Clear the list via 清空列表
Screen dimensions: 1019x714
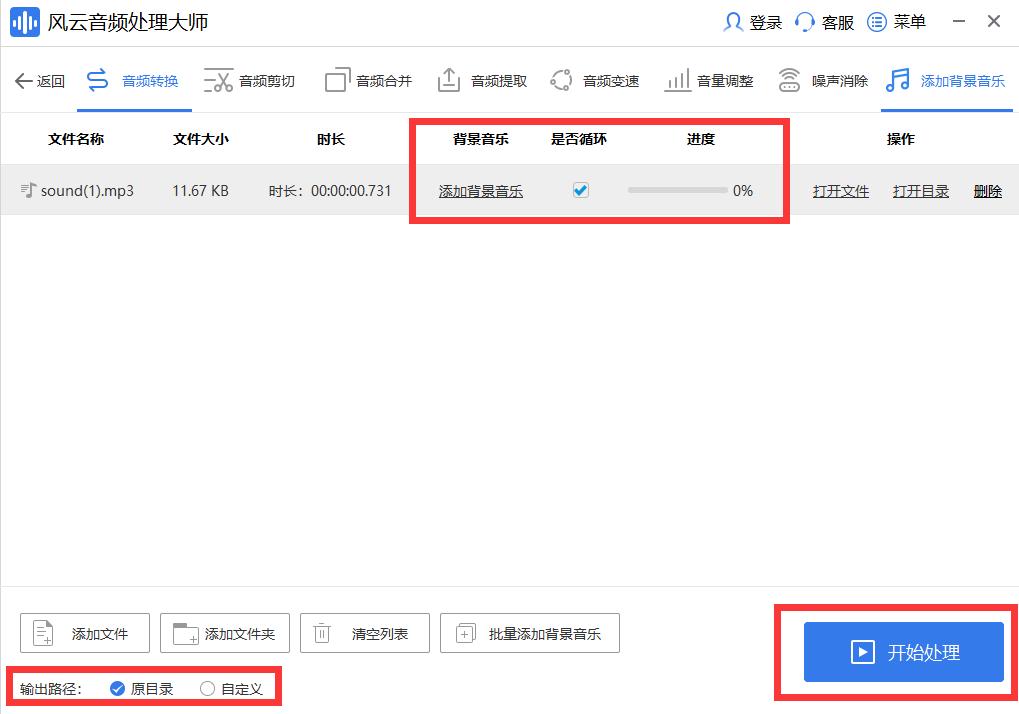click(364, 632)
